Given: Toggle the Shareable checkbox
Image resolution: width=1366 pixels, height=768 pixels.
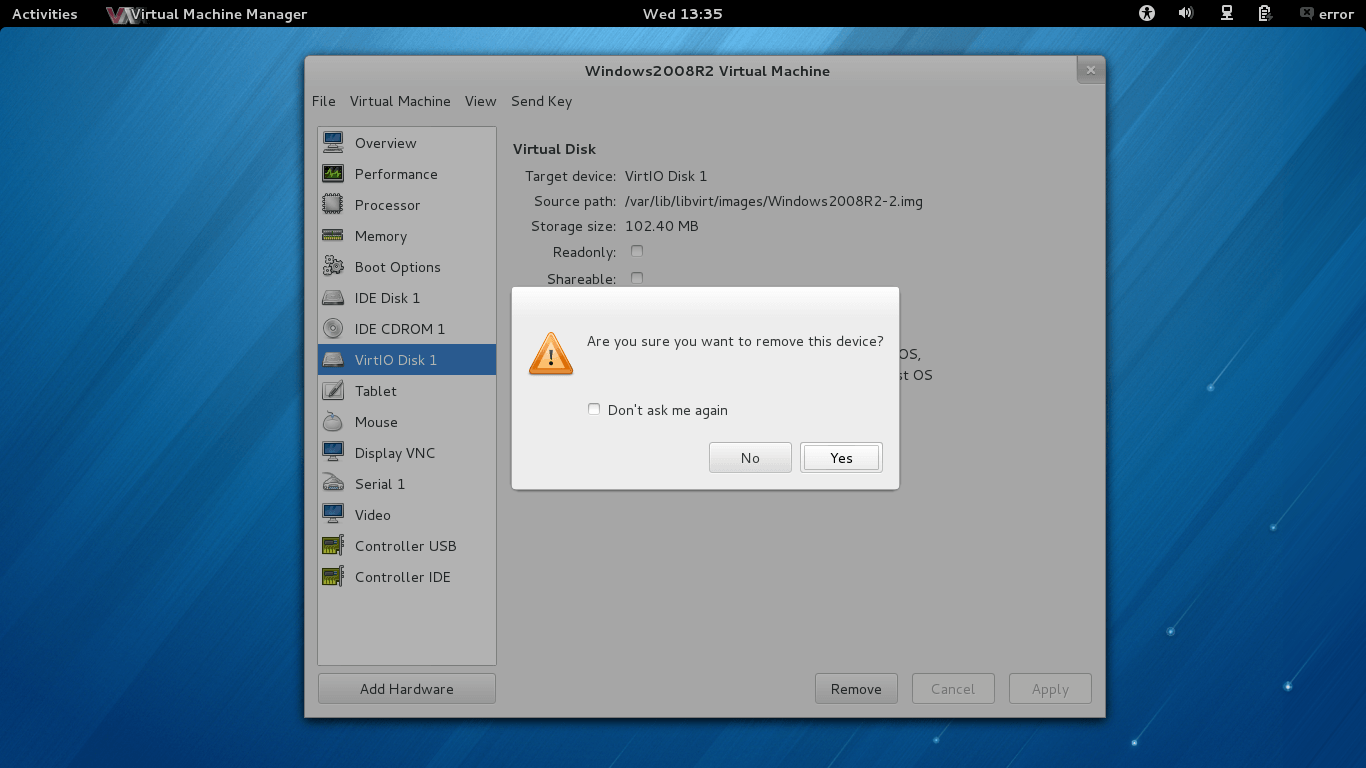Looking at the screenshot, I should point(637,278).
